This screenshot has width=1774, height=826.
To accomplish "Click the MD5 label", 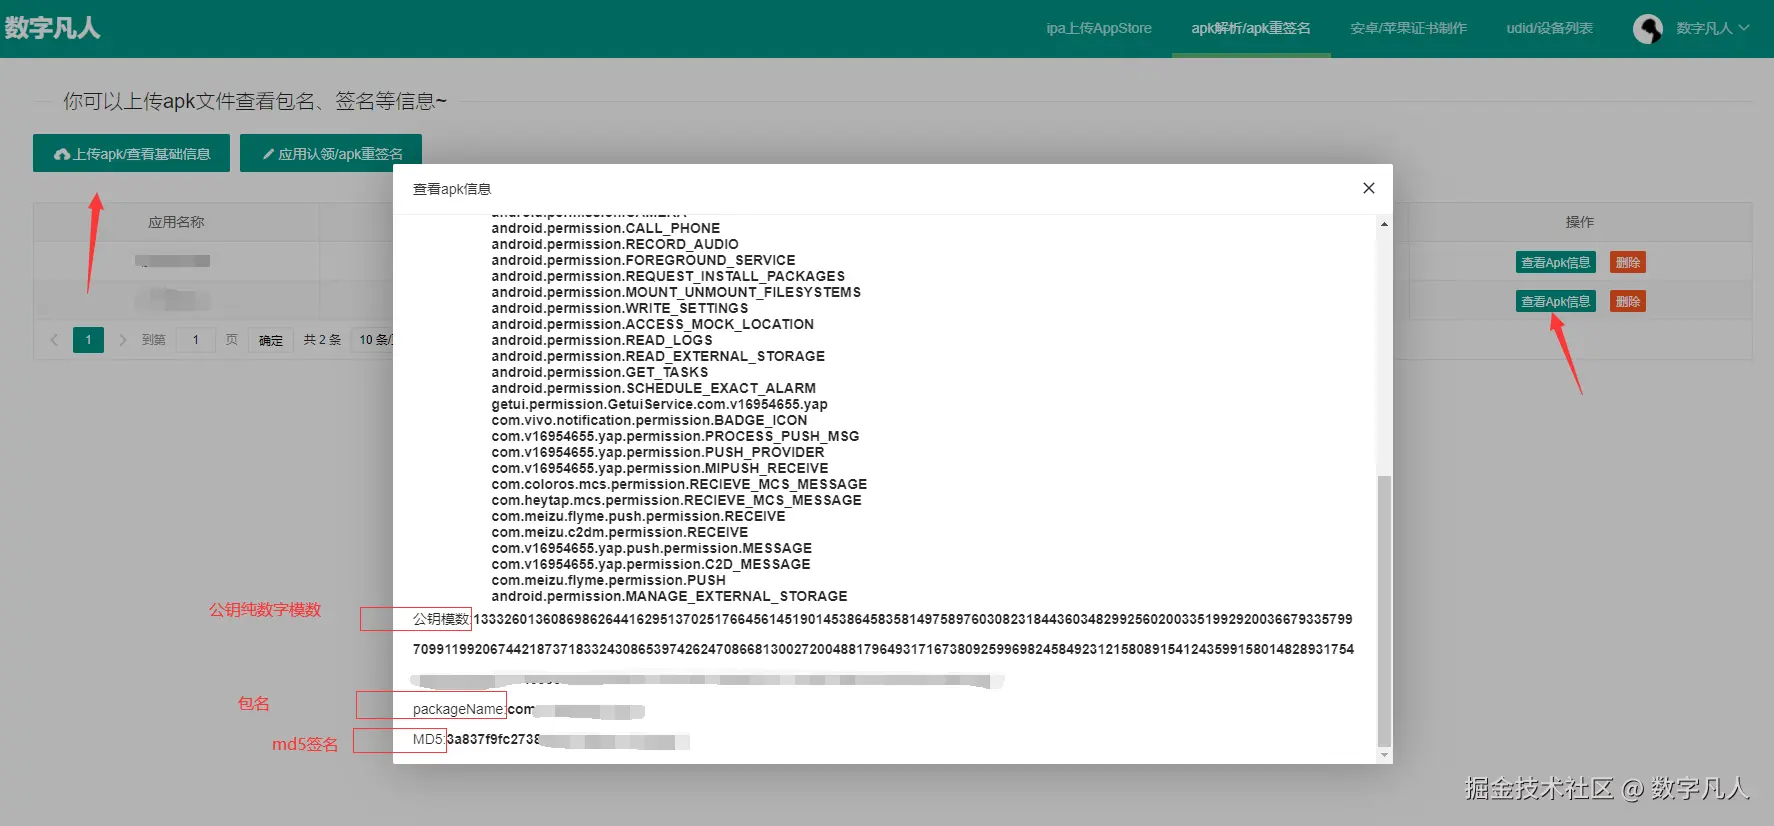I will (428, 739).
